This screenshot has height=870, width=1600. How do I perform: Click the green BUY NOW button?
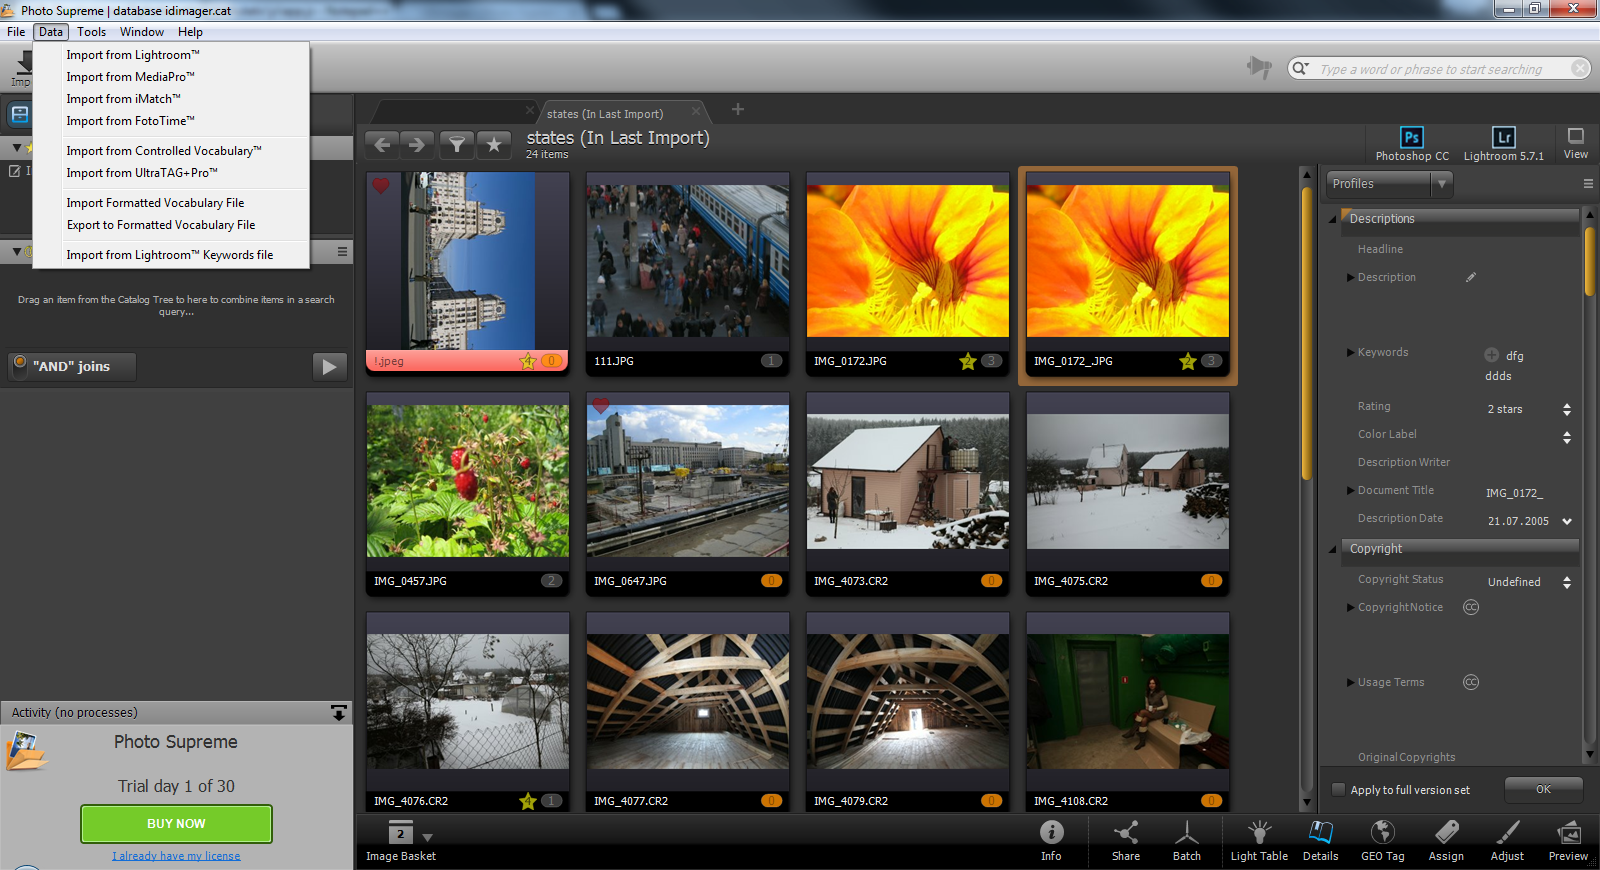coord(176,824)
